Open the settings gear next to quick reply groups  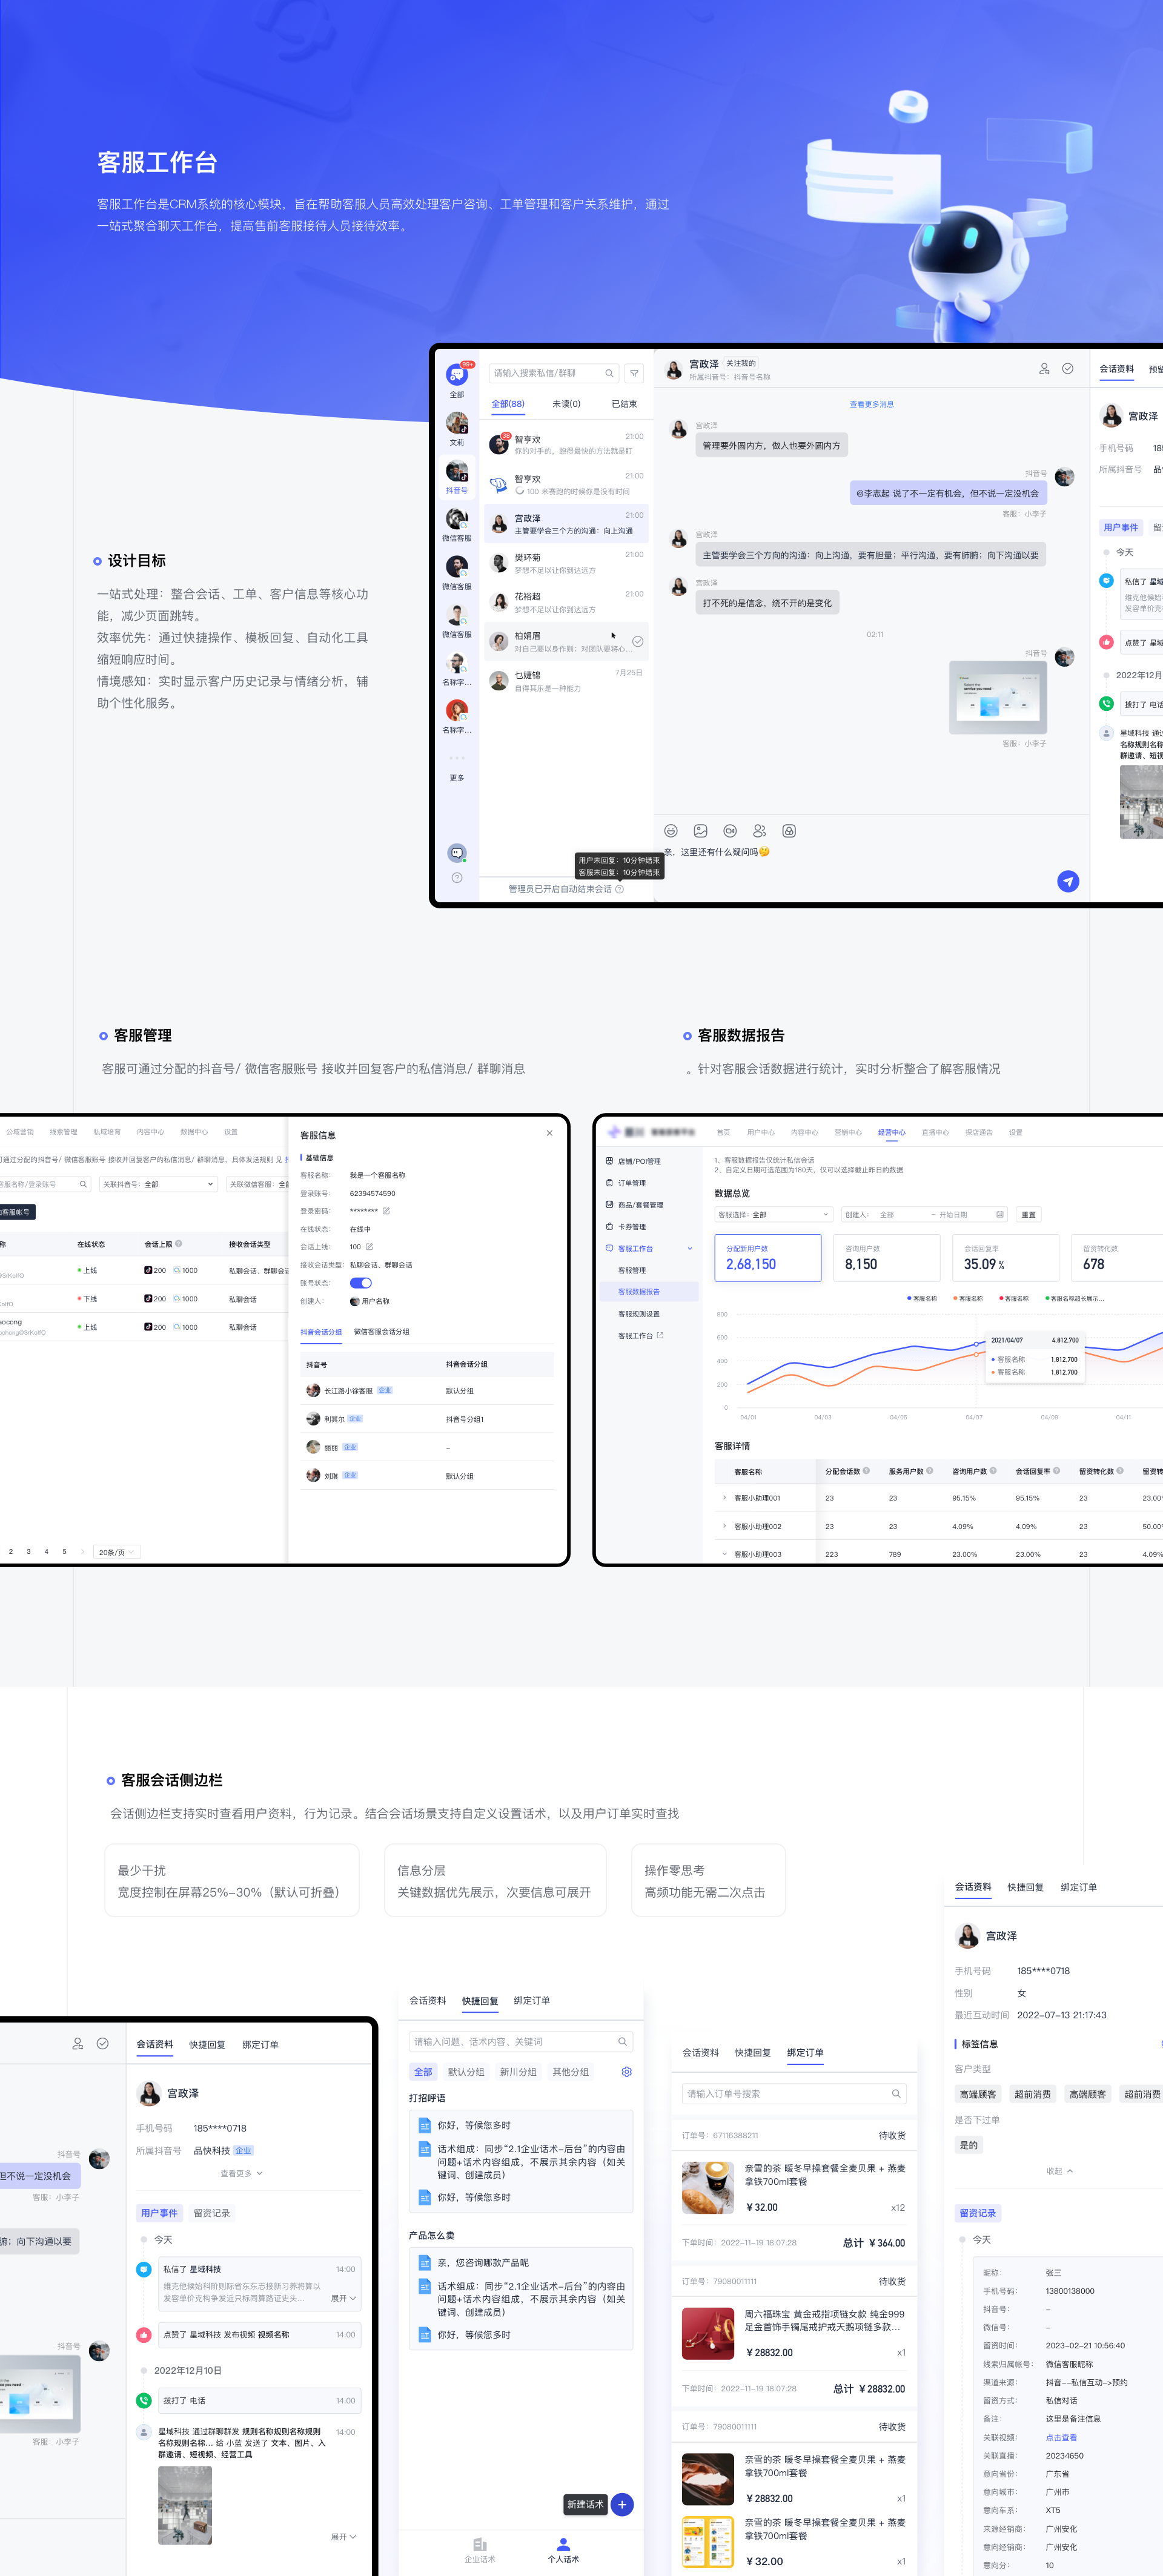(627, 2072)
